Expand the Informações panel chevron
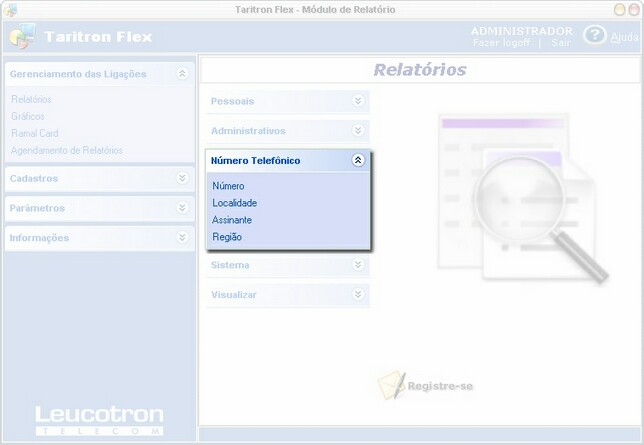644x445 pixels. (182, 237)
